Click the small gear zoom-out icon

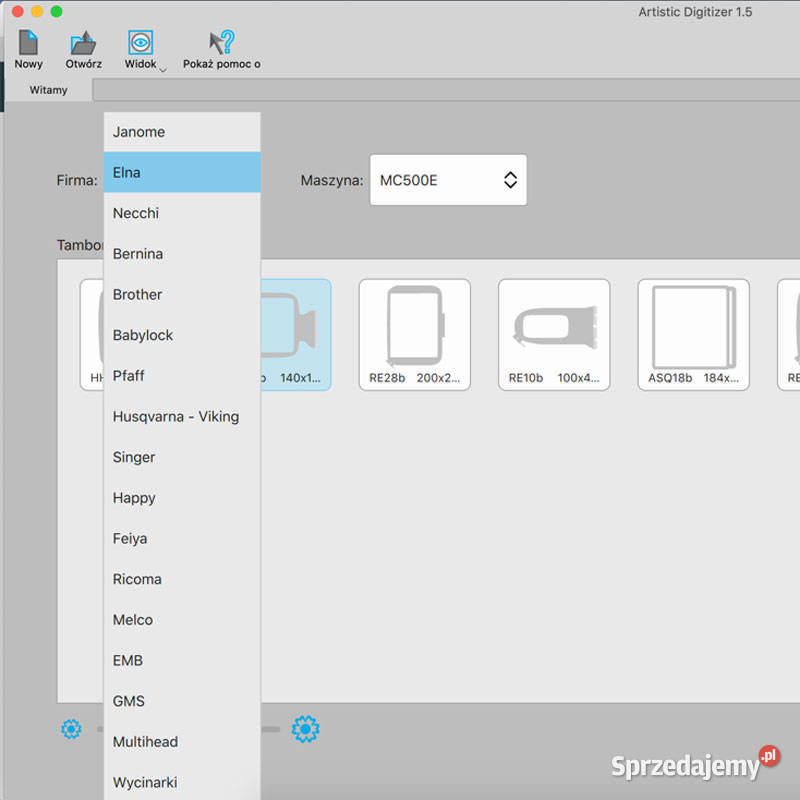pyautogui.click(x=71, y=729)
